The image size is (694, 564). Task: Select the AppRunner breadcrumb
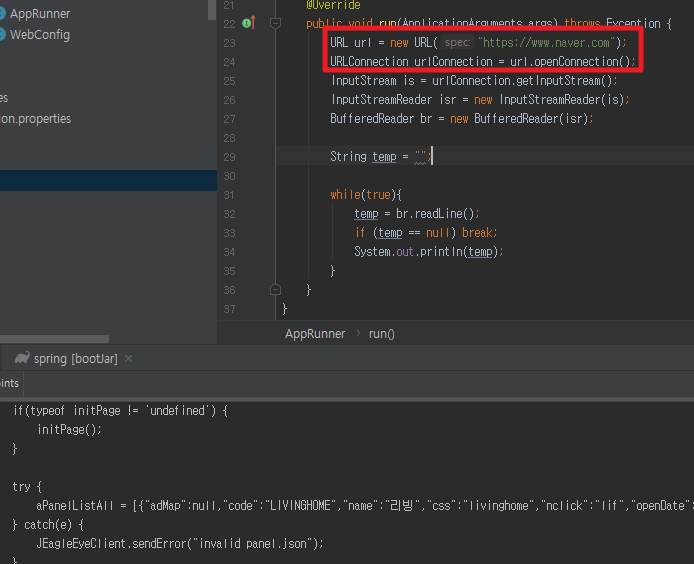point(315,334)
